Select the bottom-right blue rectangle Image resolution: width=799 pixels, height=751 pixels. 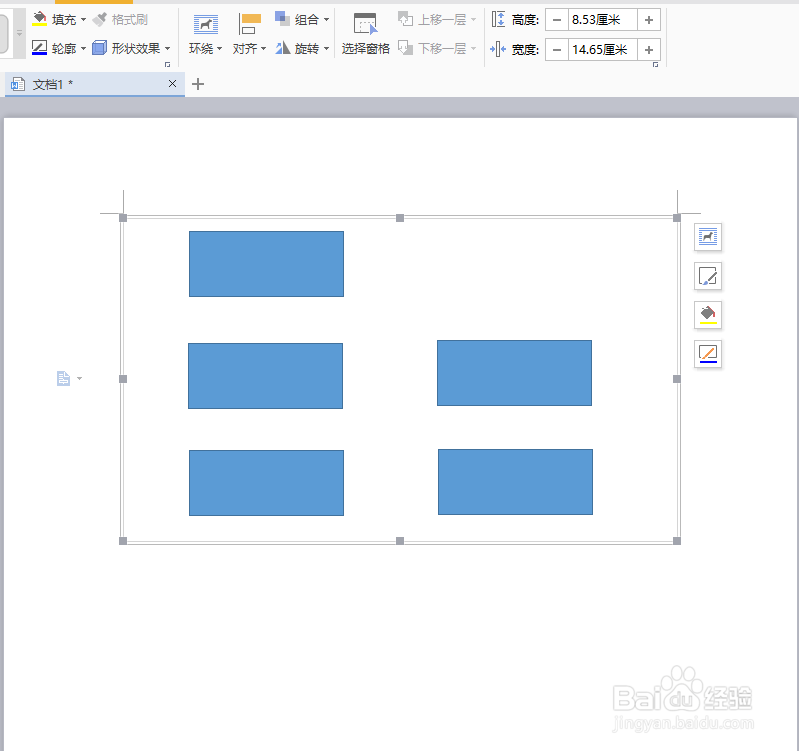(516, 482)
